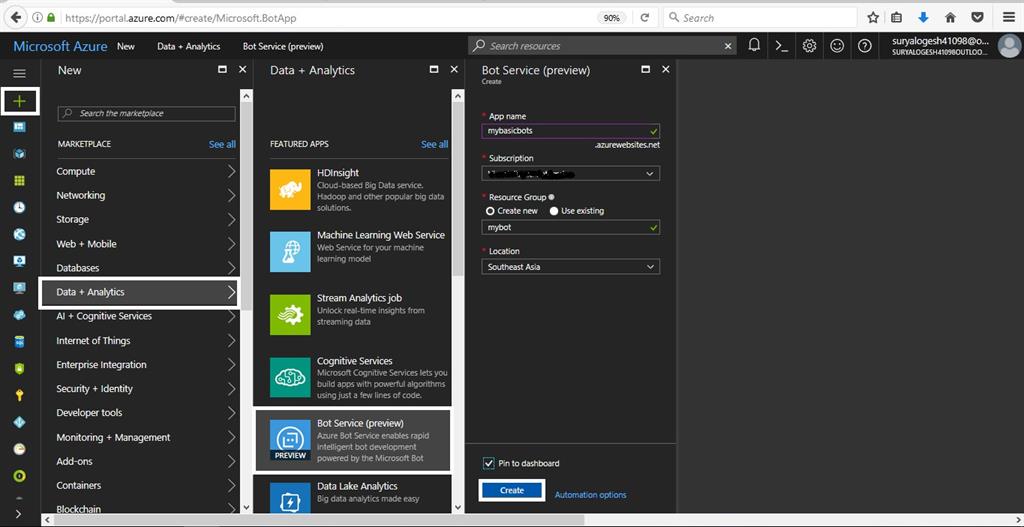Click the Pocket icon in browser toolbar
The width and height of the screenshot is (1024, 527).
point(978,18)
